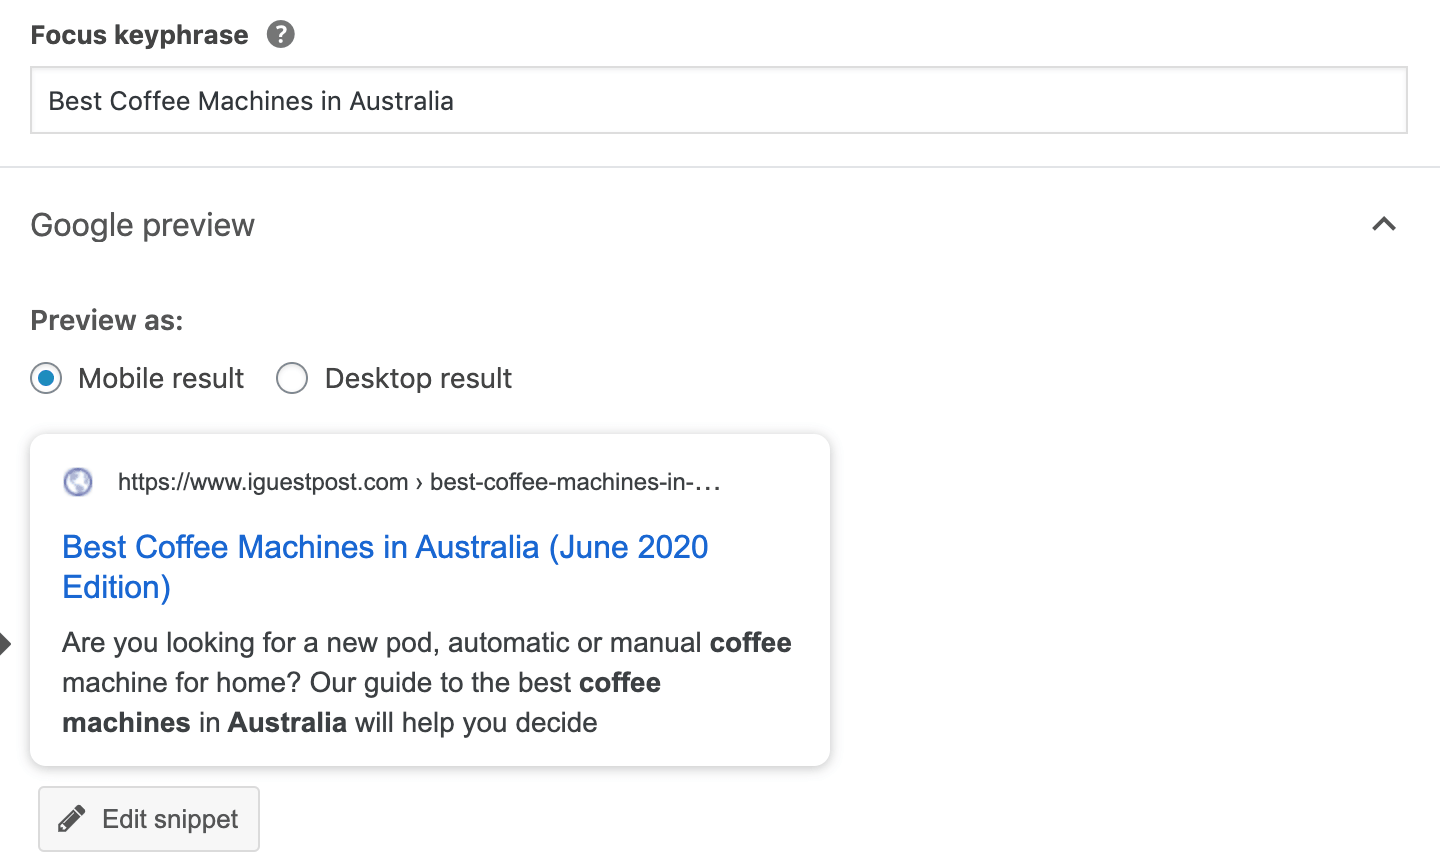1440x868 pixels.
Task: Click the Desktop result label text
Action: pyautogui.click(x=418, y=379)
